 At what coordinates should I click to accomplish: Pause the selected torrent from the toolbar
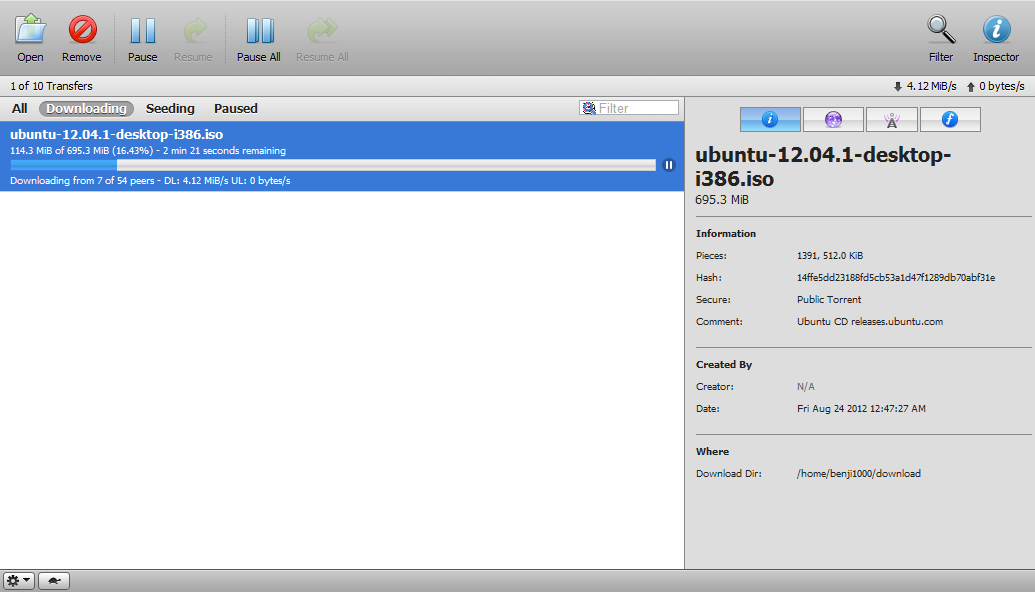click(143, 38)
